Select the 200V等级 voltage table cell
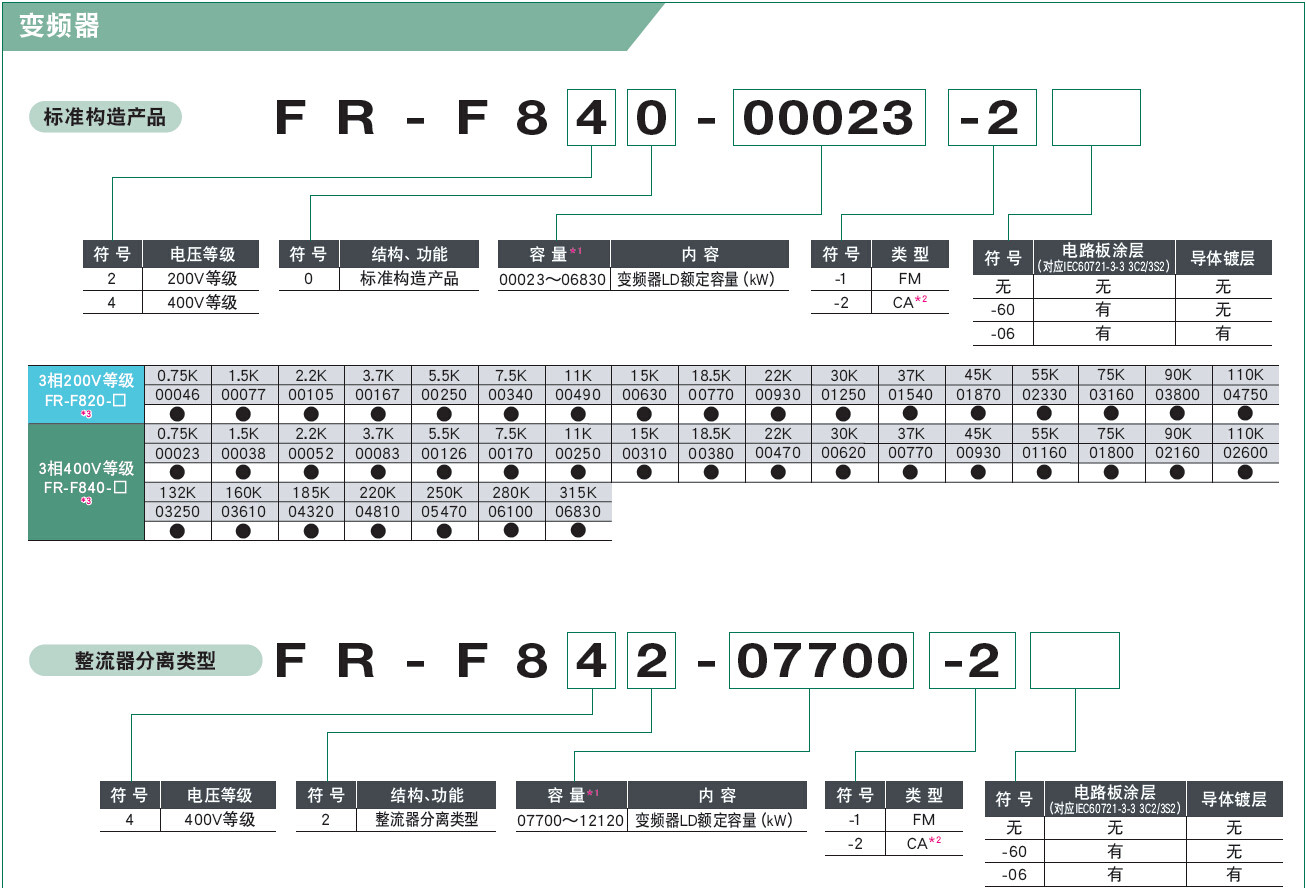 pyautogui.click(x=202, y=278)
